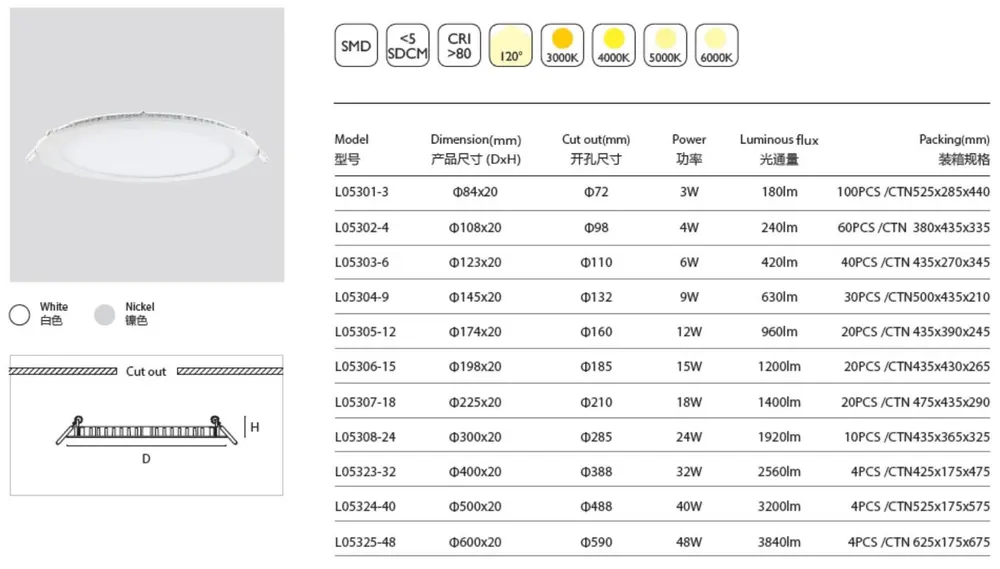This screenshot has width=1000, height=569.
Task: Click the 18W power value
Action: coord(689,403)
